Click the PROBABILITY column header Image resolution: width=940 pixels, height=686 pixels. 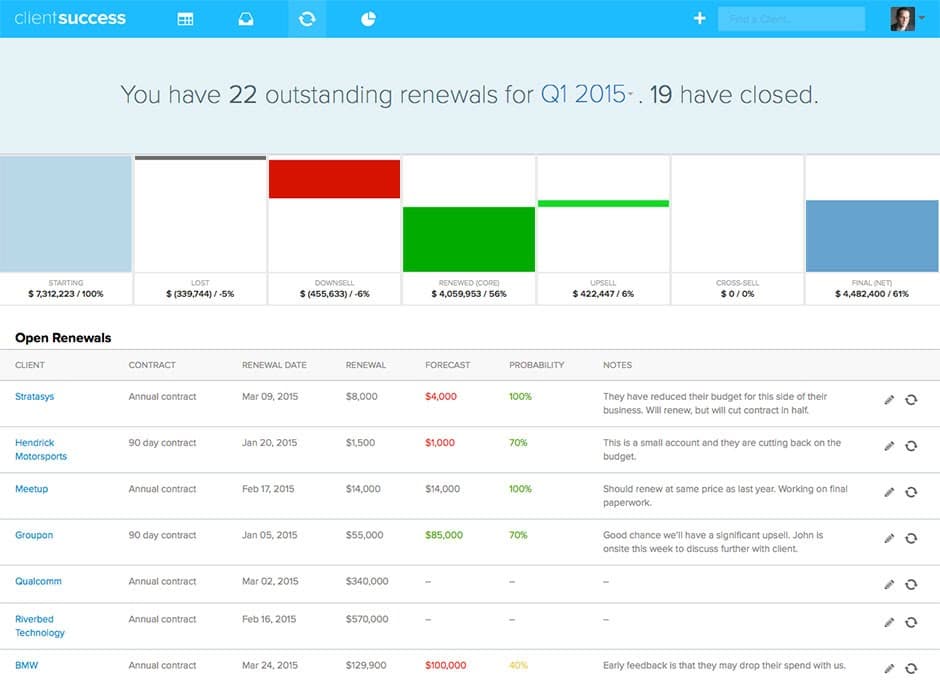537,365
